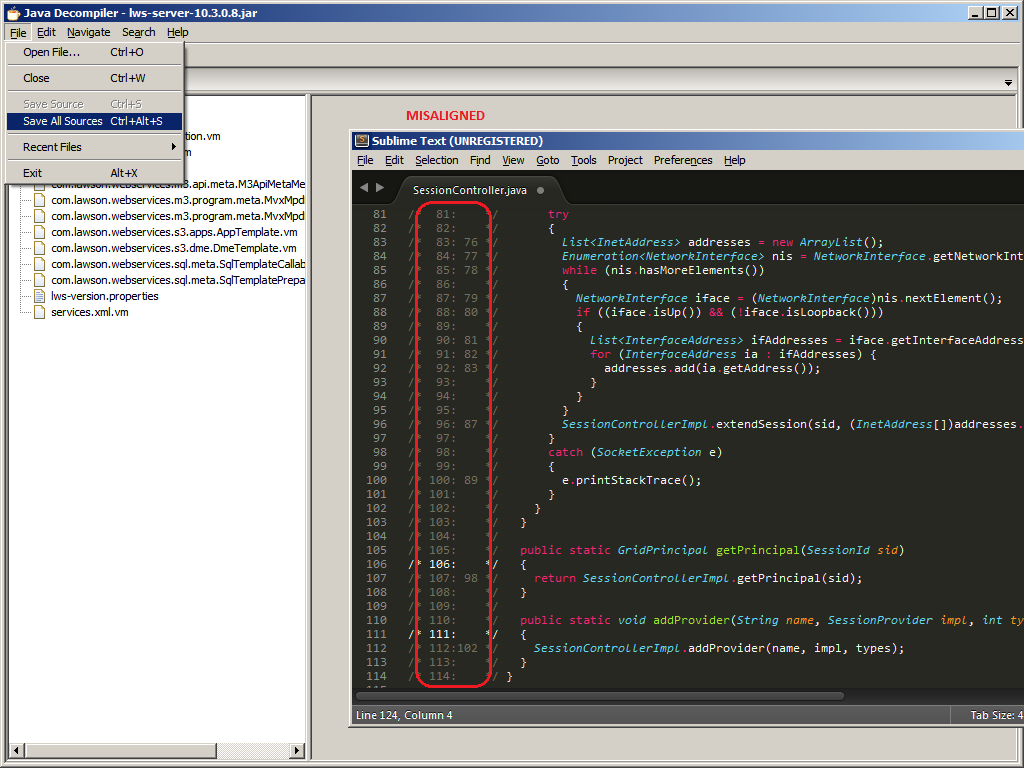Viewport: 1024px width, 768px height.
Task: Open the Preferences menu in Sublime Text
Action: (682, 160)
